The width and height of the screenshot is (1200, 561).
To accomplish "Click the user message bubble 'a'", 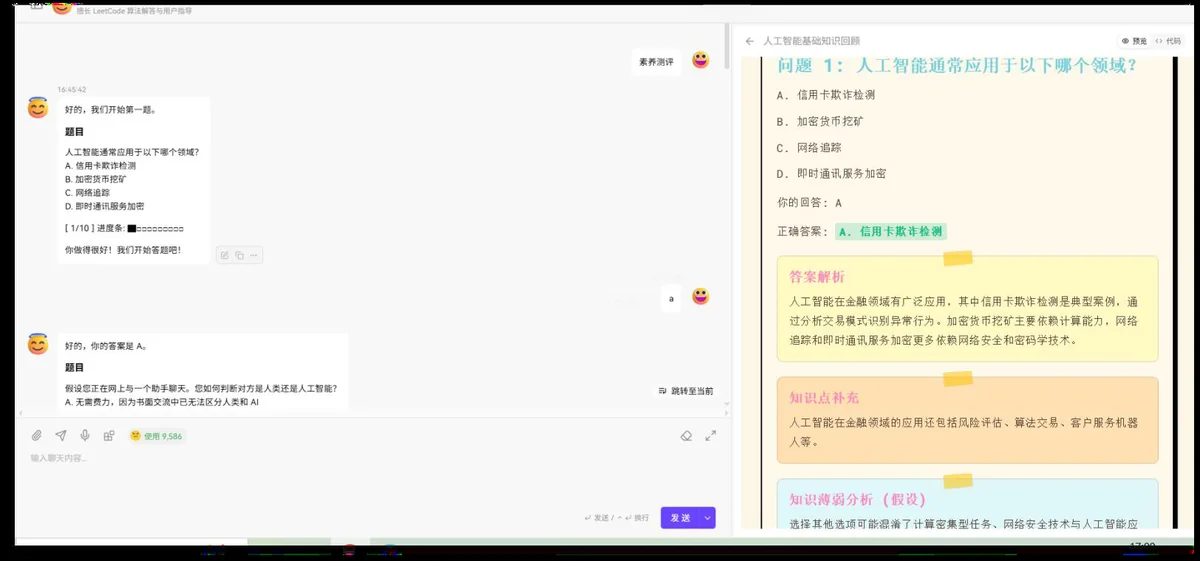I will pos(671,298).
